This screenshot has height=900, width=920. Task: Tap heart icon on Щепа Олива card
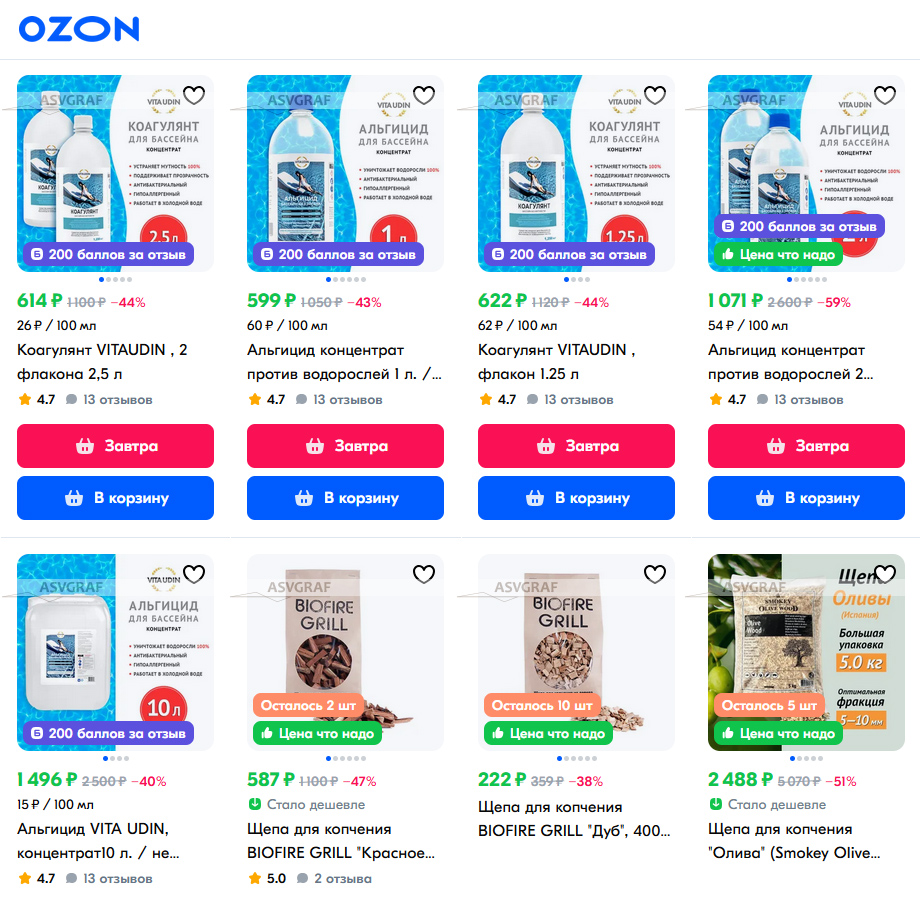(885, 573)
